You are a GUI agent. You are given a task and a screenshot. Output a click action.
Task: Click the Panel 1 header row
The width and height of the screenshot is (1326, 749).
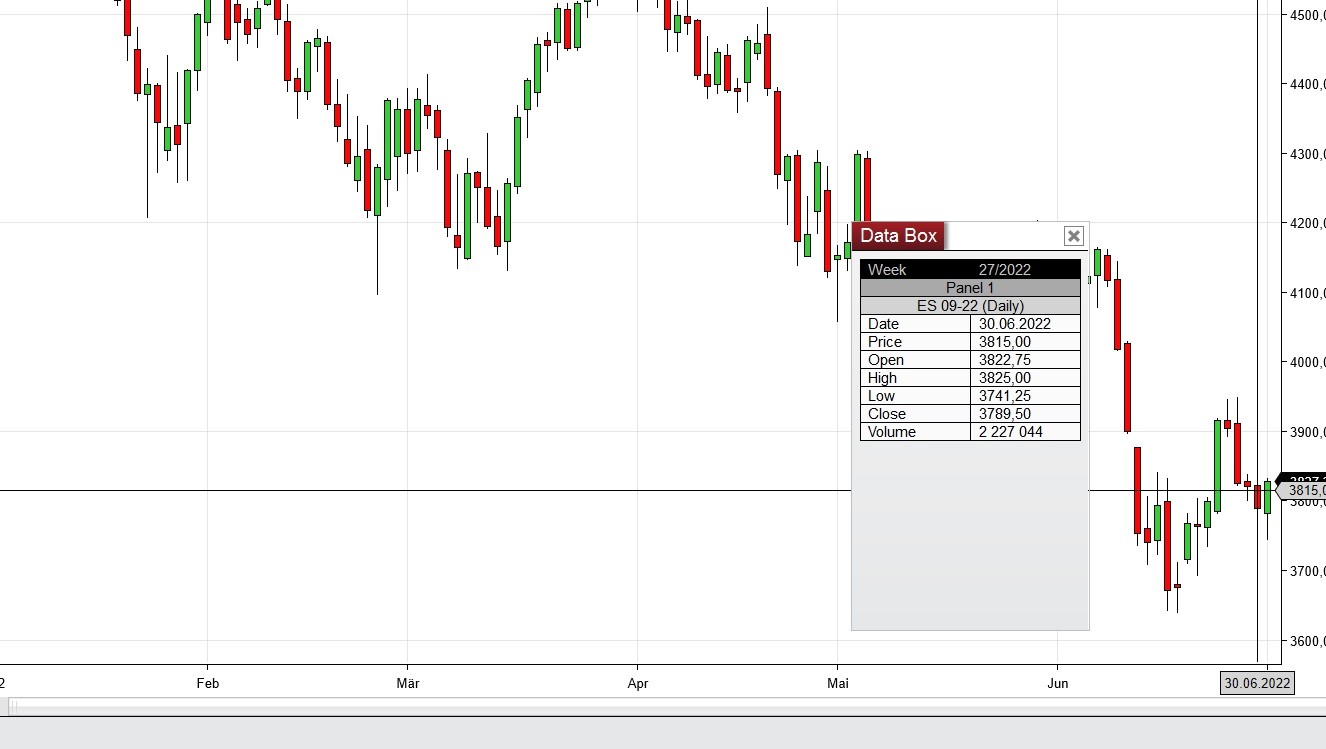pos(970,288)
